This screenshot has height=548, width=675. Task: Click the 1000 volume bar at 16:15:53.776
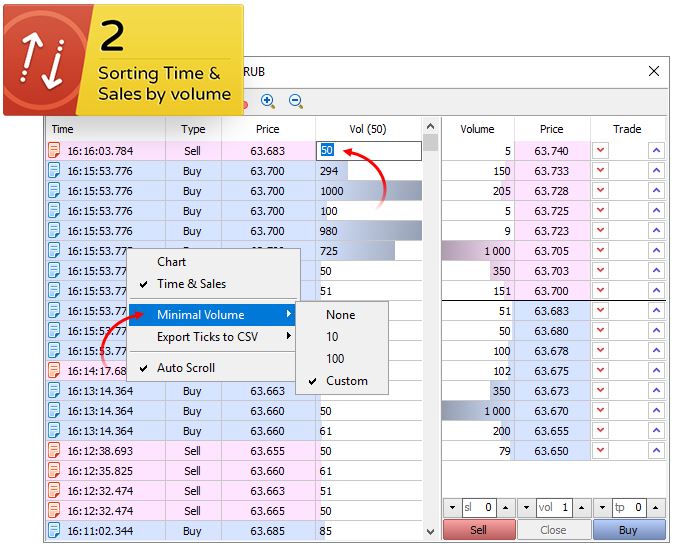point(369,191)
